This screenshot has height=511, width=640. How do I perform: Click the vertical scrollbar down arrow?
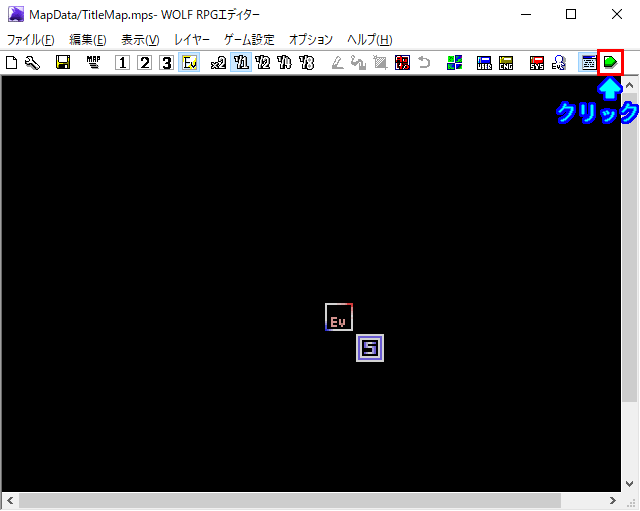(x=629, y=484)
